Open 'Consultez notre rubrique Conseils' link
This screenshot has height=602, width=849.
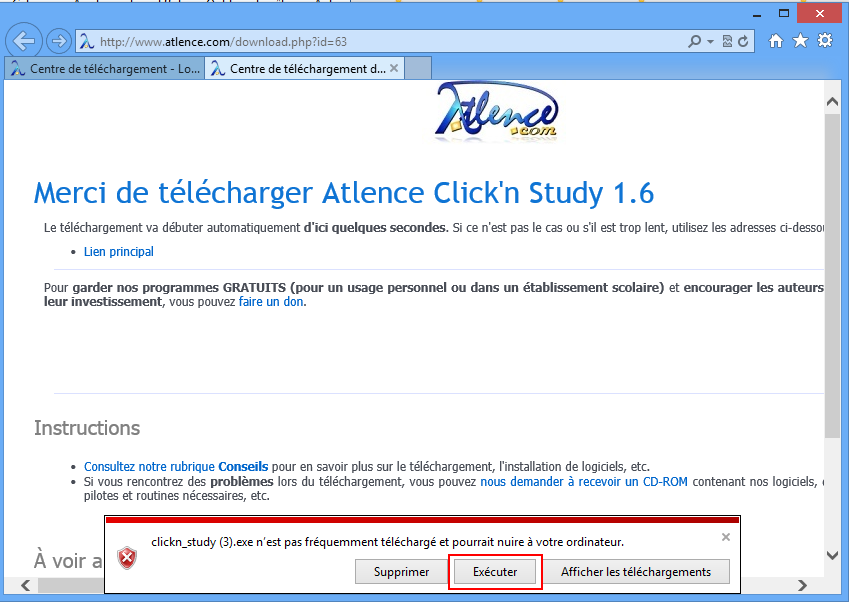click(176, 467)
